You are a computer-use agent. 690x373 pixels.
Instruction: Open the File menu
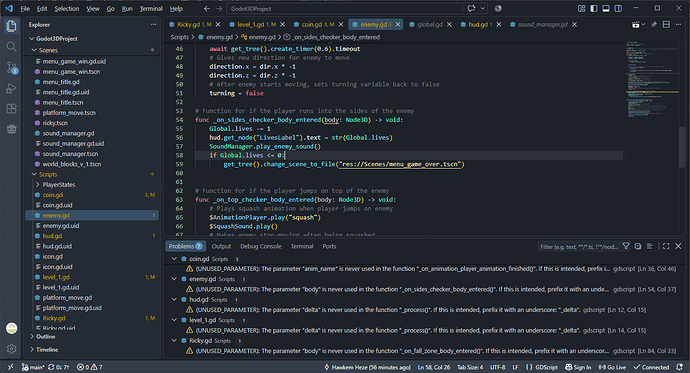click(x=25, y=8)
